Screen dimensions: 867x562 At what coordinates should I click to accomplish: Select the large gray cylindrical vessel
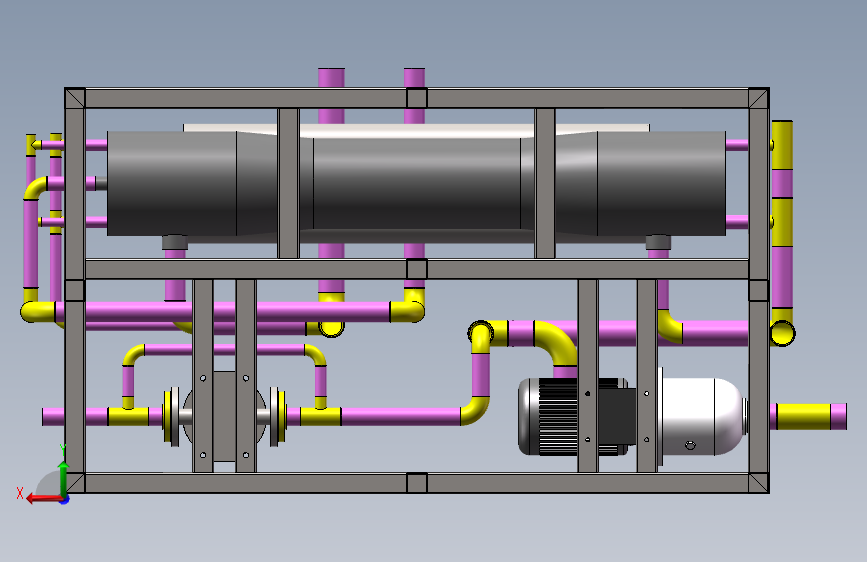tap(416, 184)
